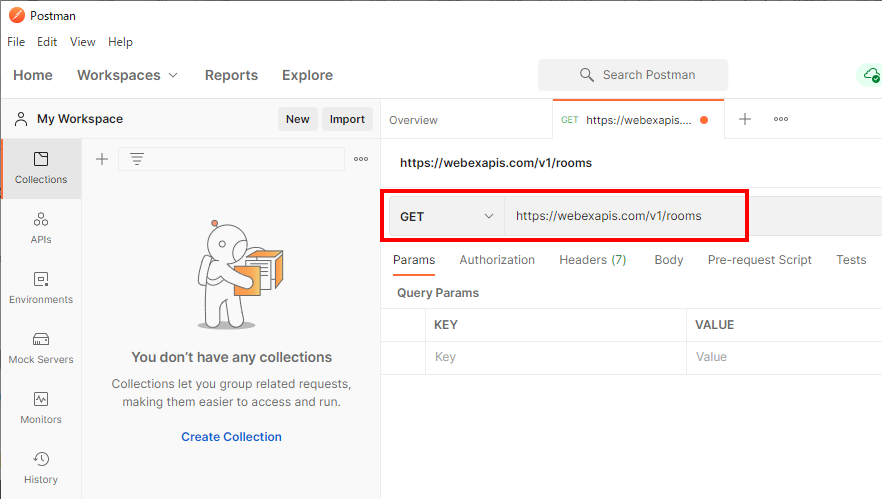Click the Create Collection link

point(231,437)
